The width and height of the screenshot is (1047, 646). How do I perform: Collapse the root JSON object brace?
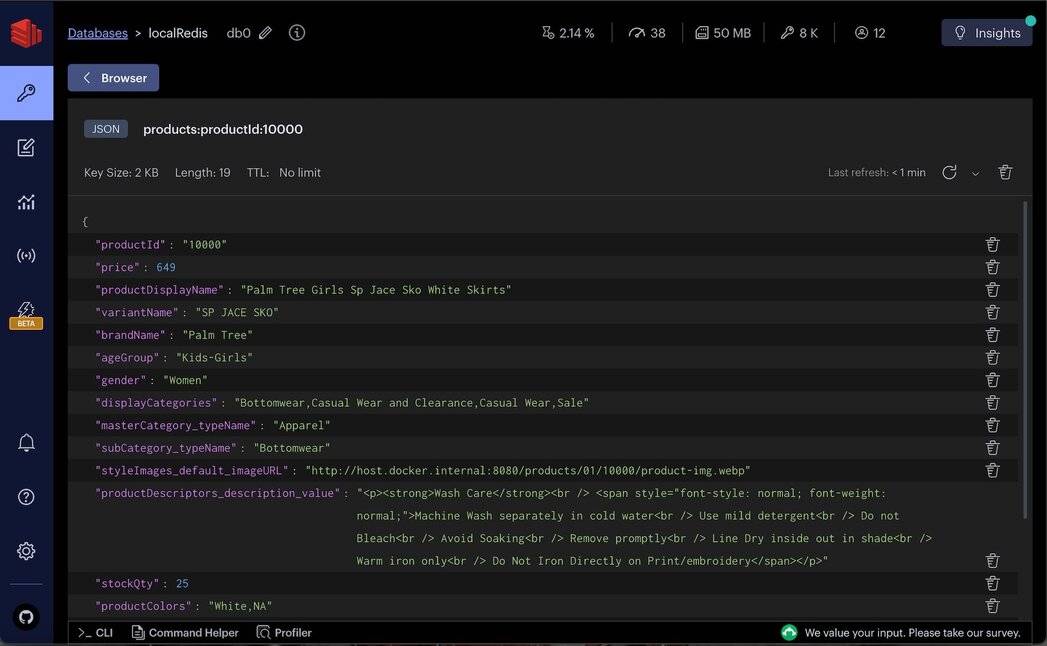pos(84,221)
